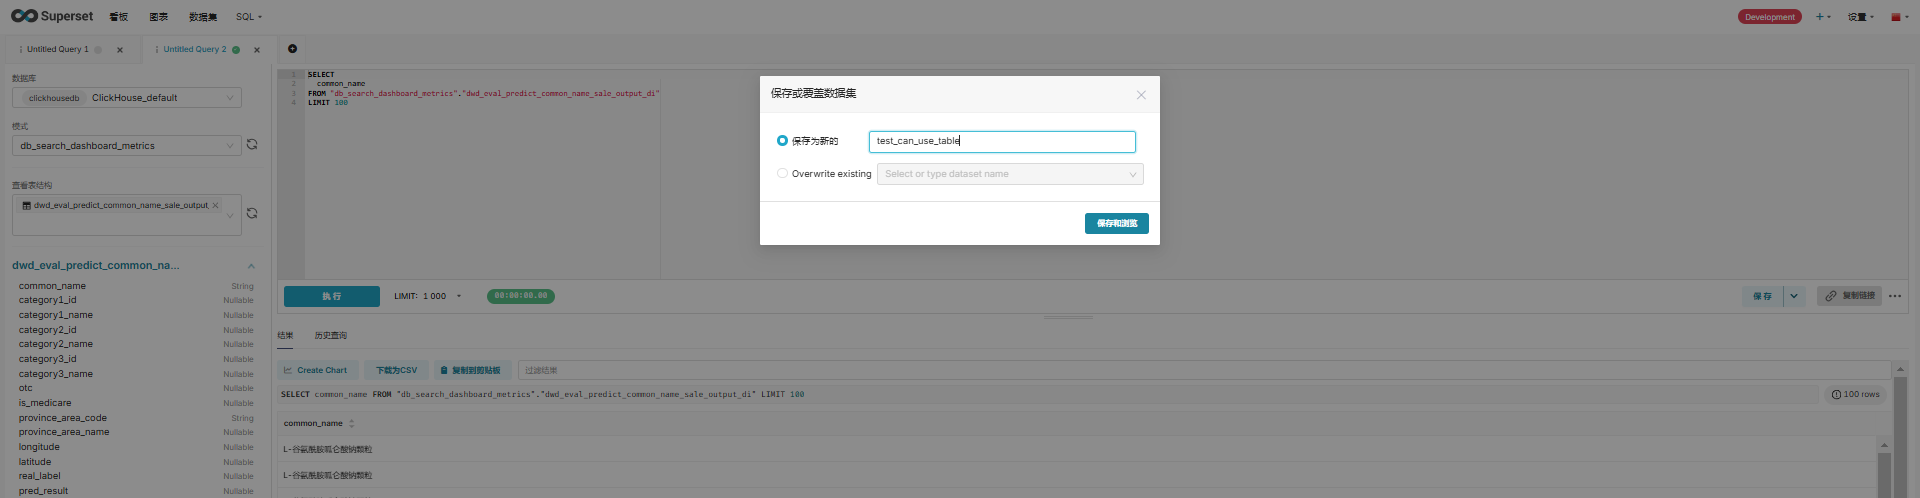Image resolution: width=1920 pixels, height=498 pixels.
Task: Close the Untitled Query 1 tab
Action: (120, 50)
